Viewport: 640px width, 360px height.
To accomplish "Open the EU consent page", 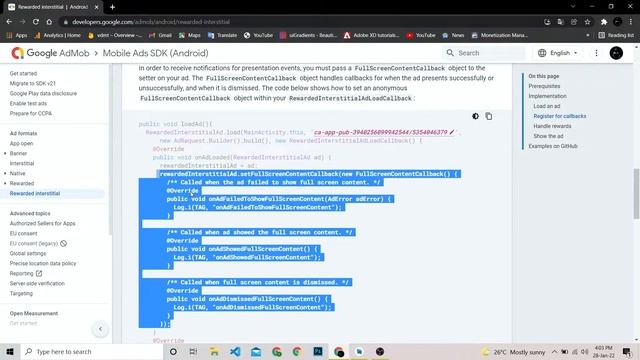I will click(x=23, y=233).
